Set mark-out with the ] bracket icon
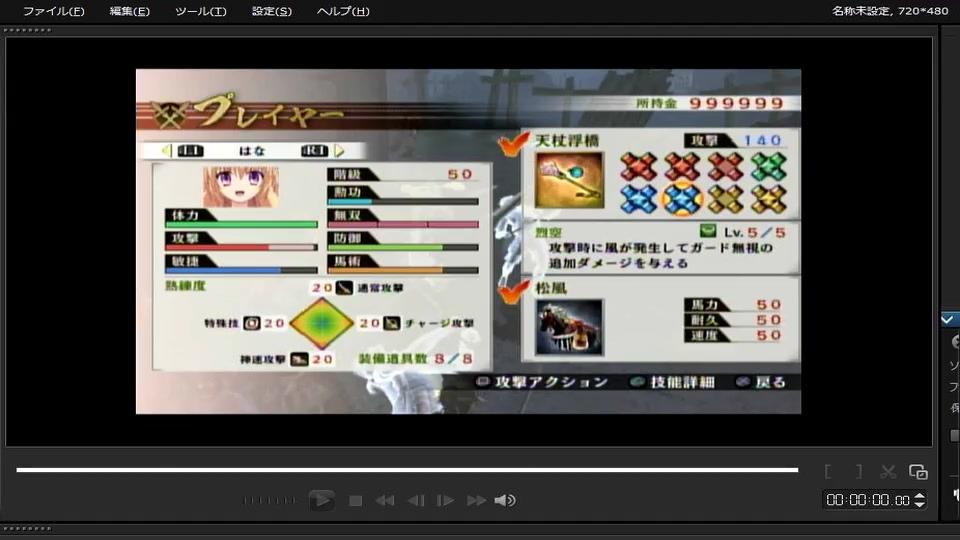The height and width of the screenshot is (540, 960). 859,471
